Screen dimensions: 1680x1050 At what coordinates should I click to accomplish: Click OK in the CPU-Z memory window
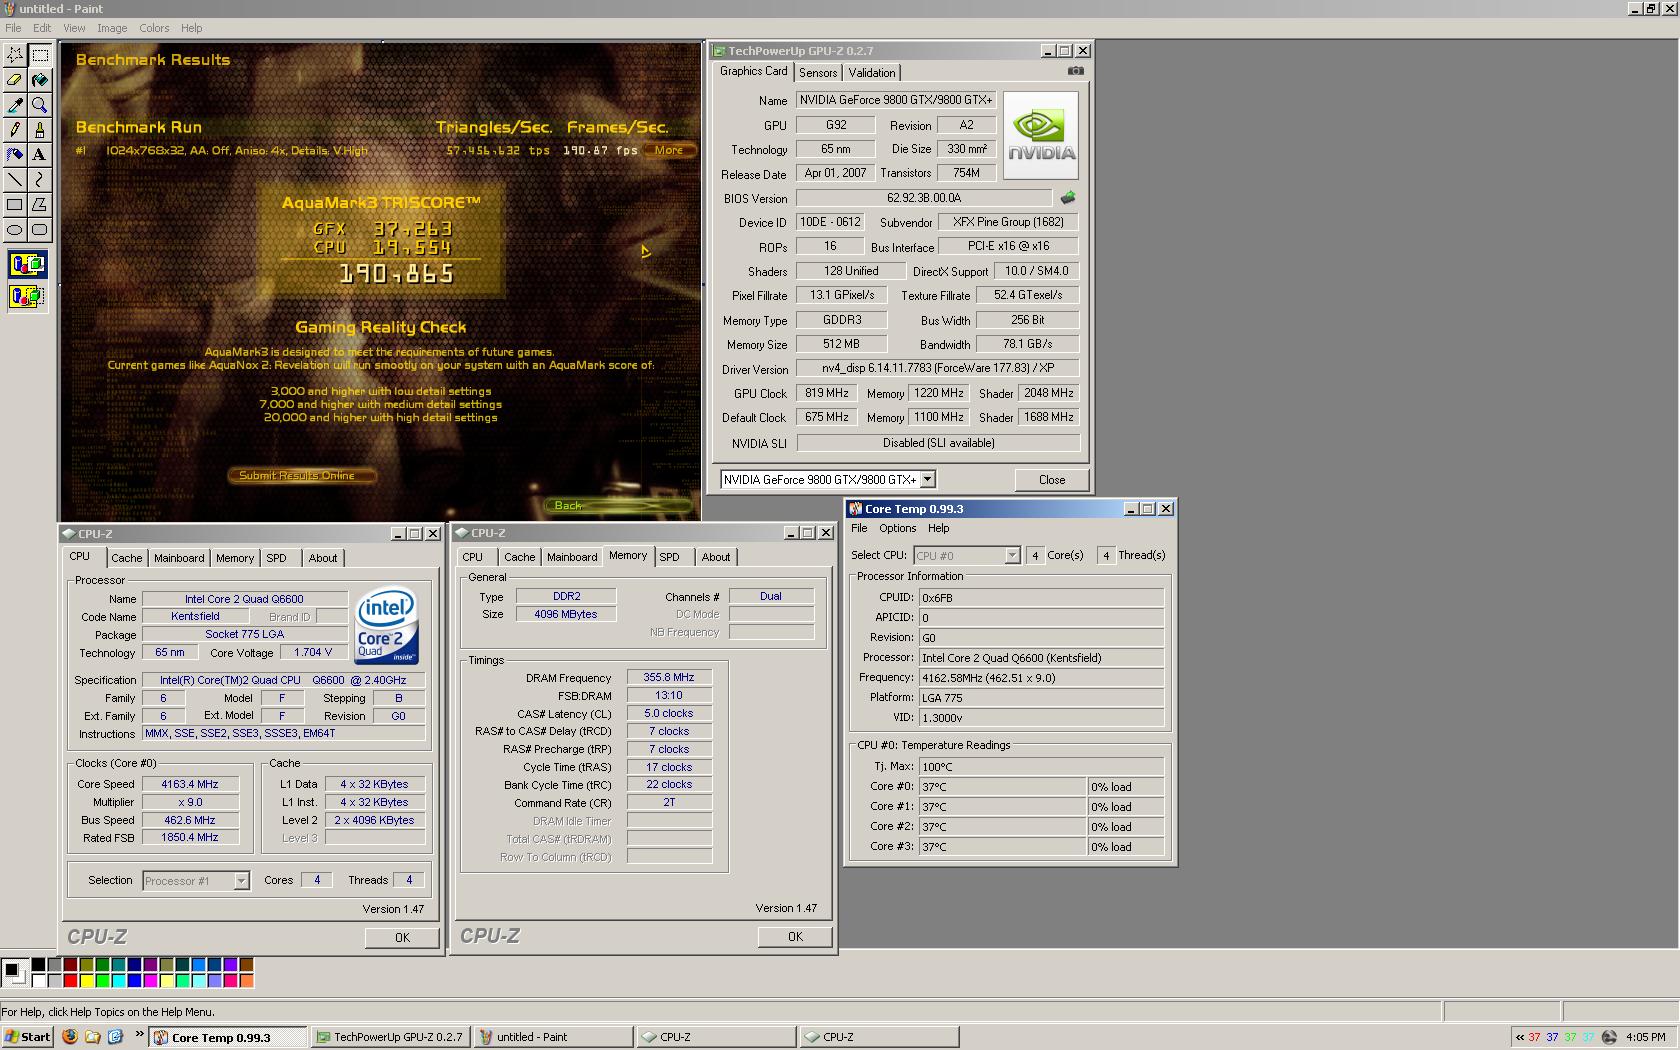(x=795, y=936)
